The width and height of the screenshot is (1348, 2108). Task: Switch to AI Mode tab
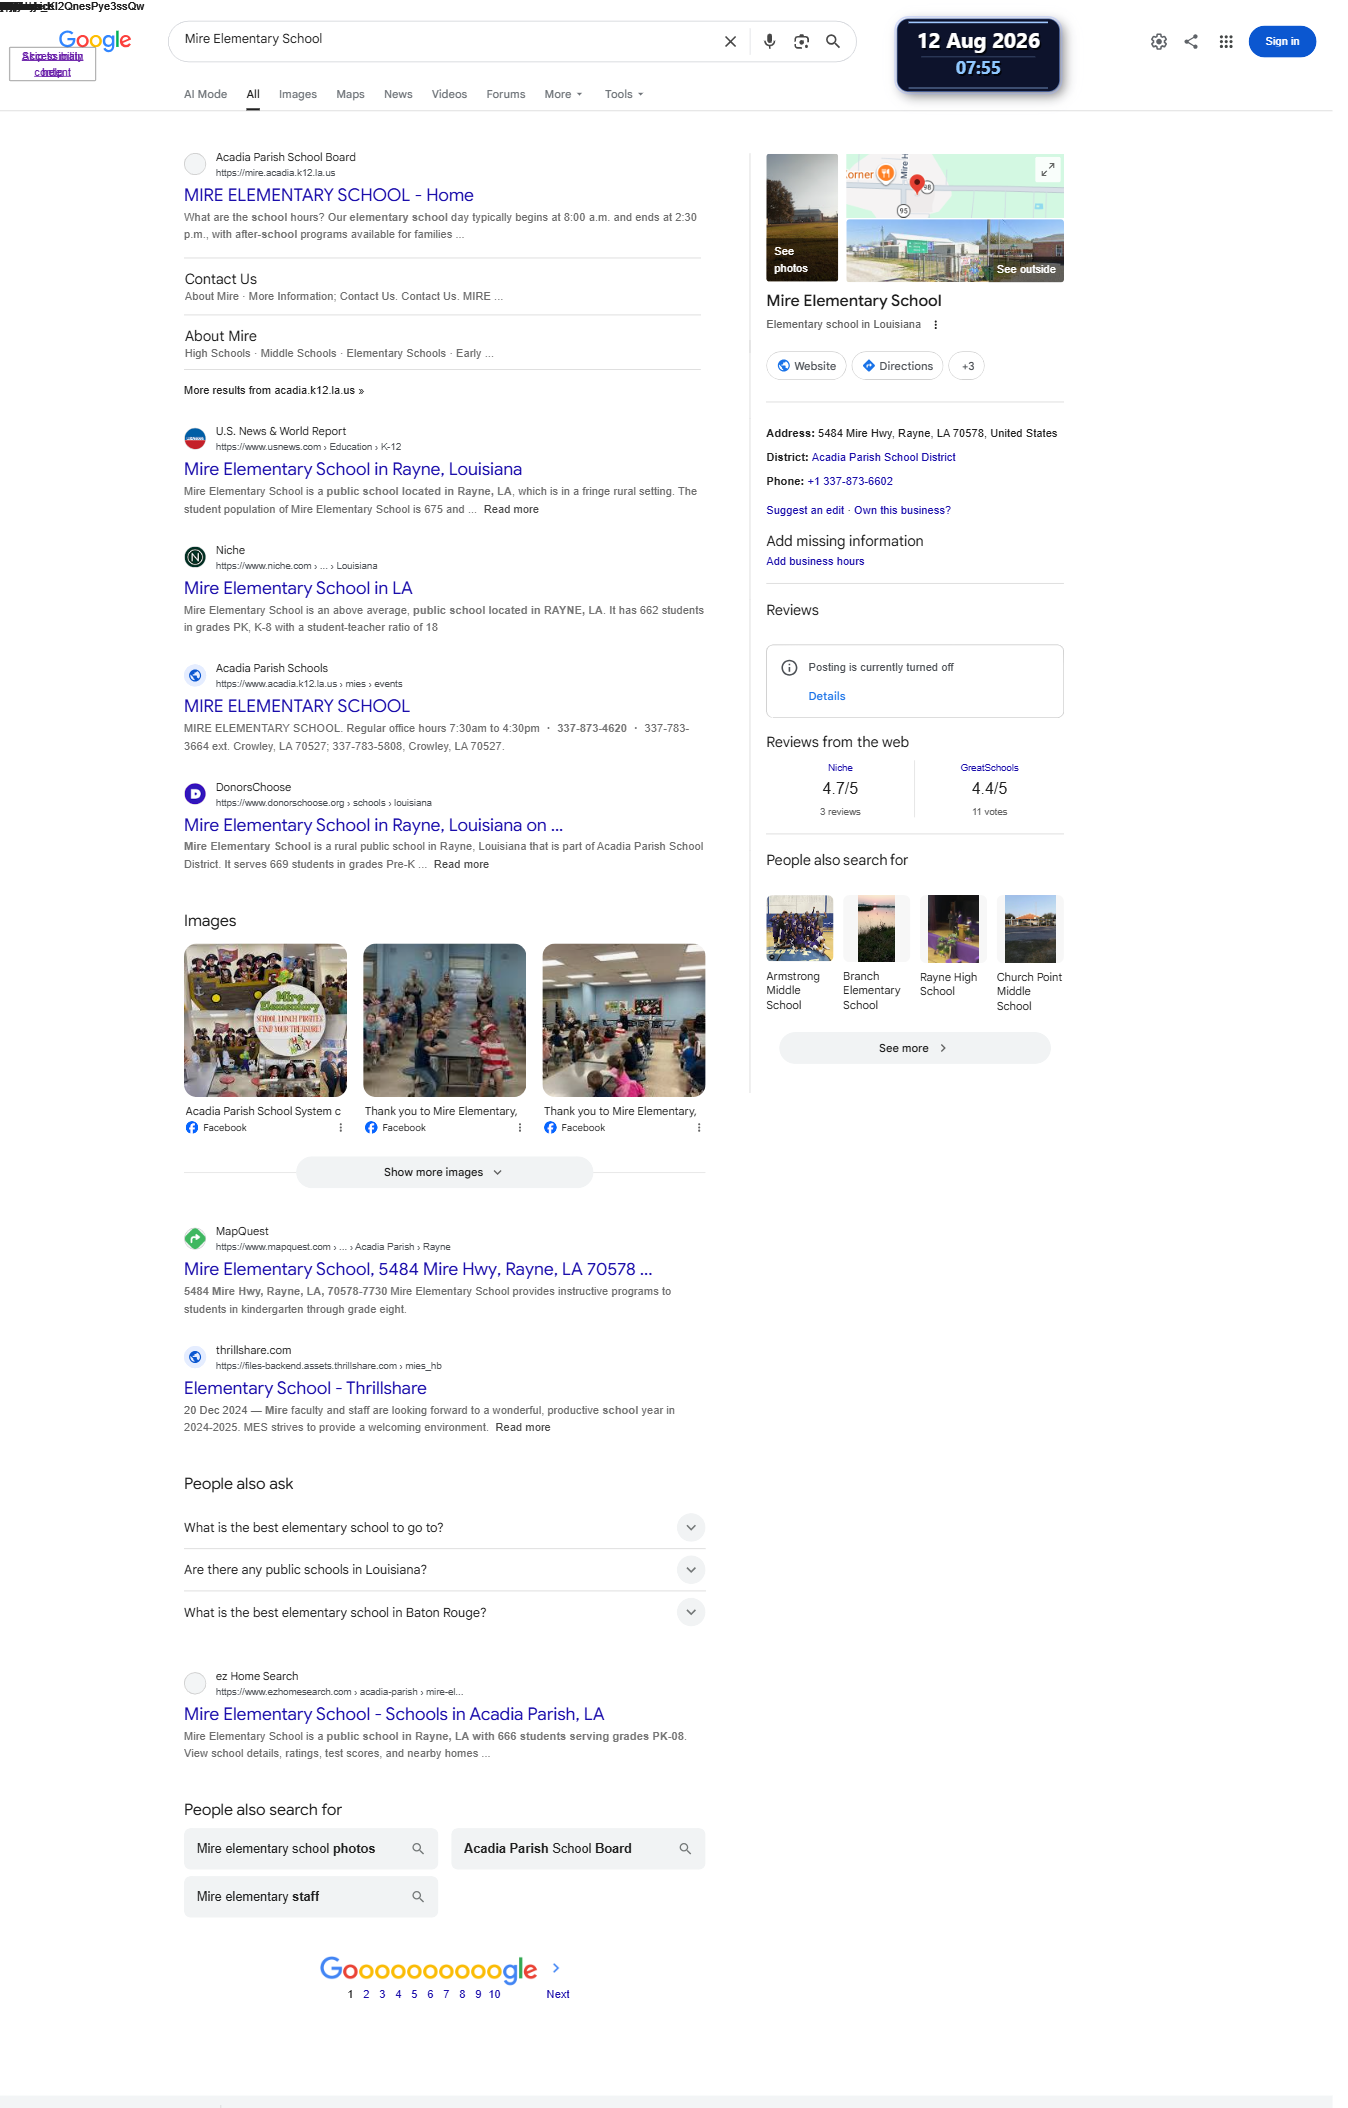point(205,95)
